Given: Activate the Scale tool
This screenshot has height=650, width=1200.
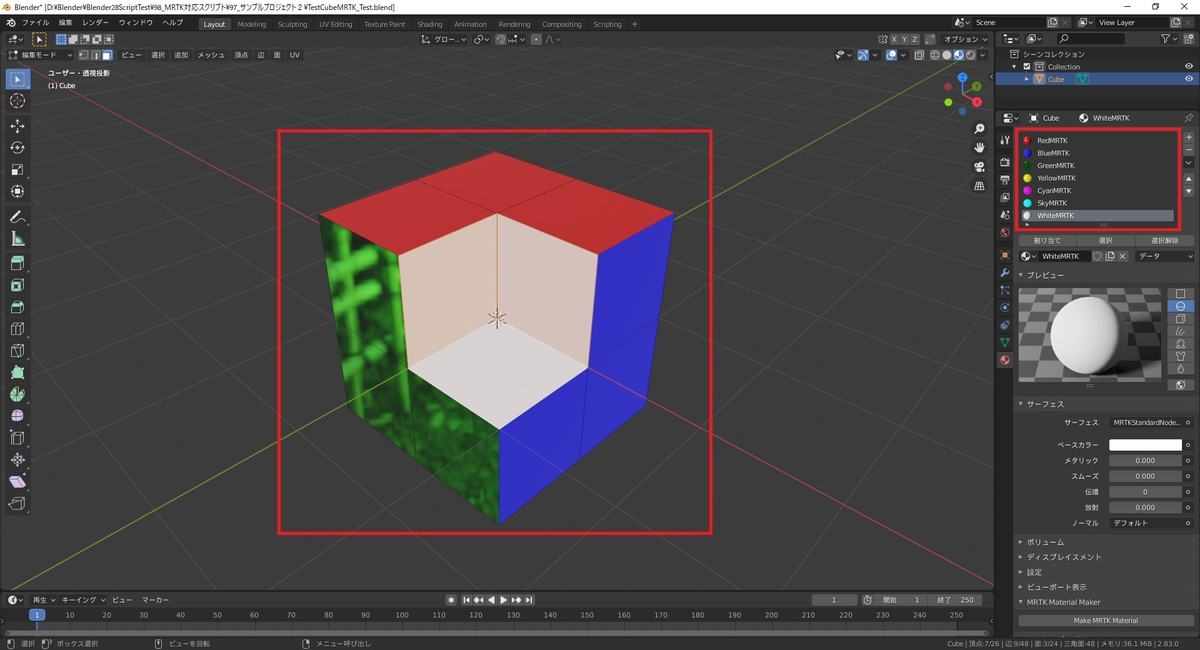Looking at the screenshot, I should point(17,169).
